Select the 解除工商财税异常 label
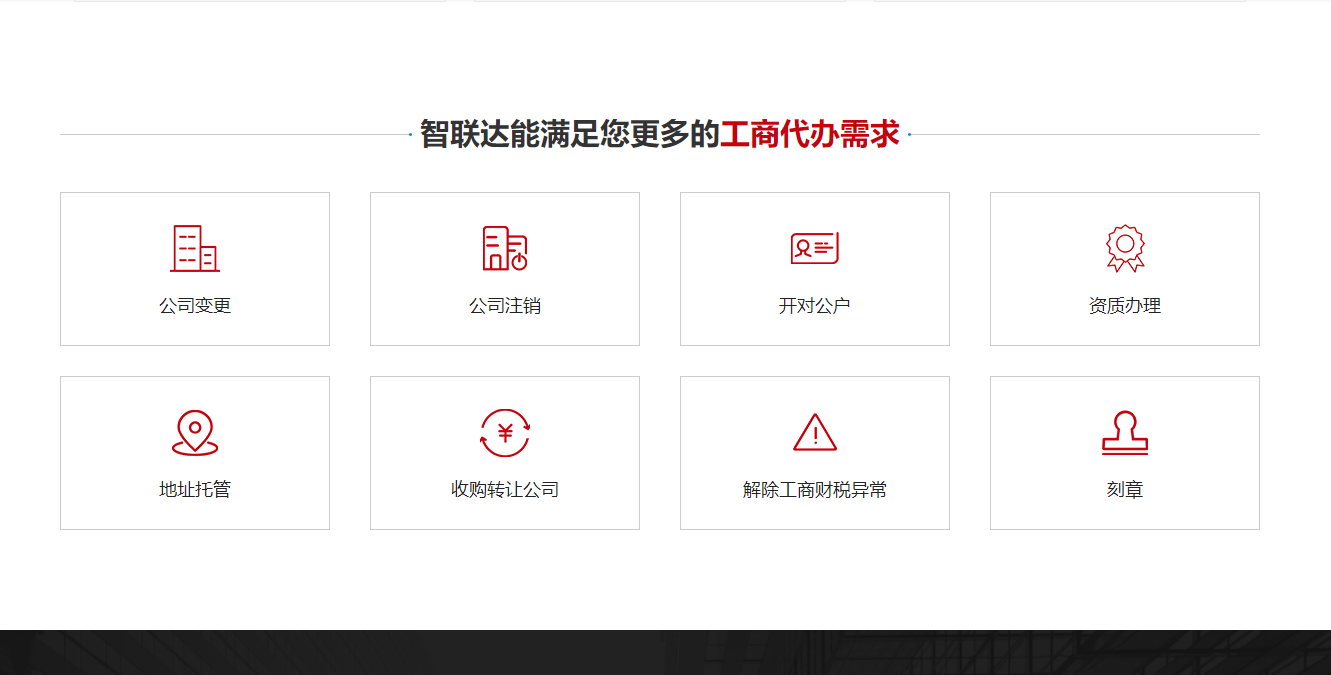This screenshot has width=1331, height=675. [x=815, y=490]
